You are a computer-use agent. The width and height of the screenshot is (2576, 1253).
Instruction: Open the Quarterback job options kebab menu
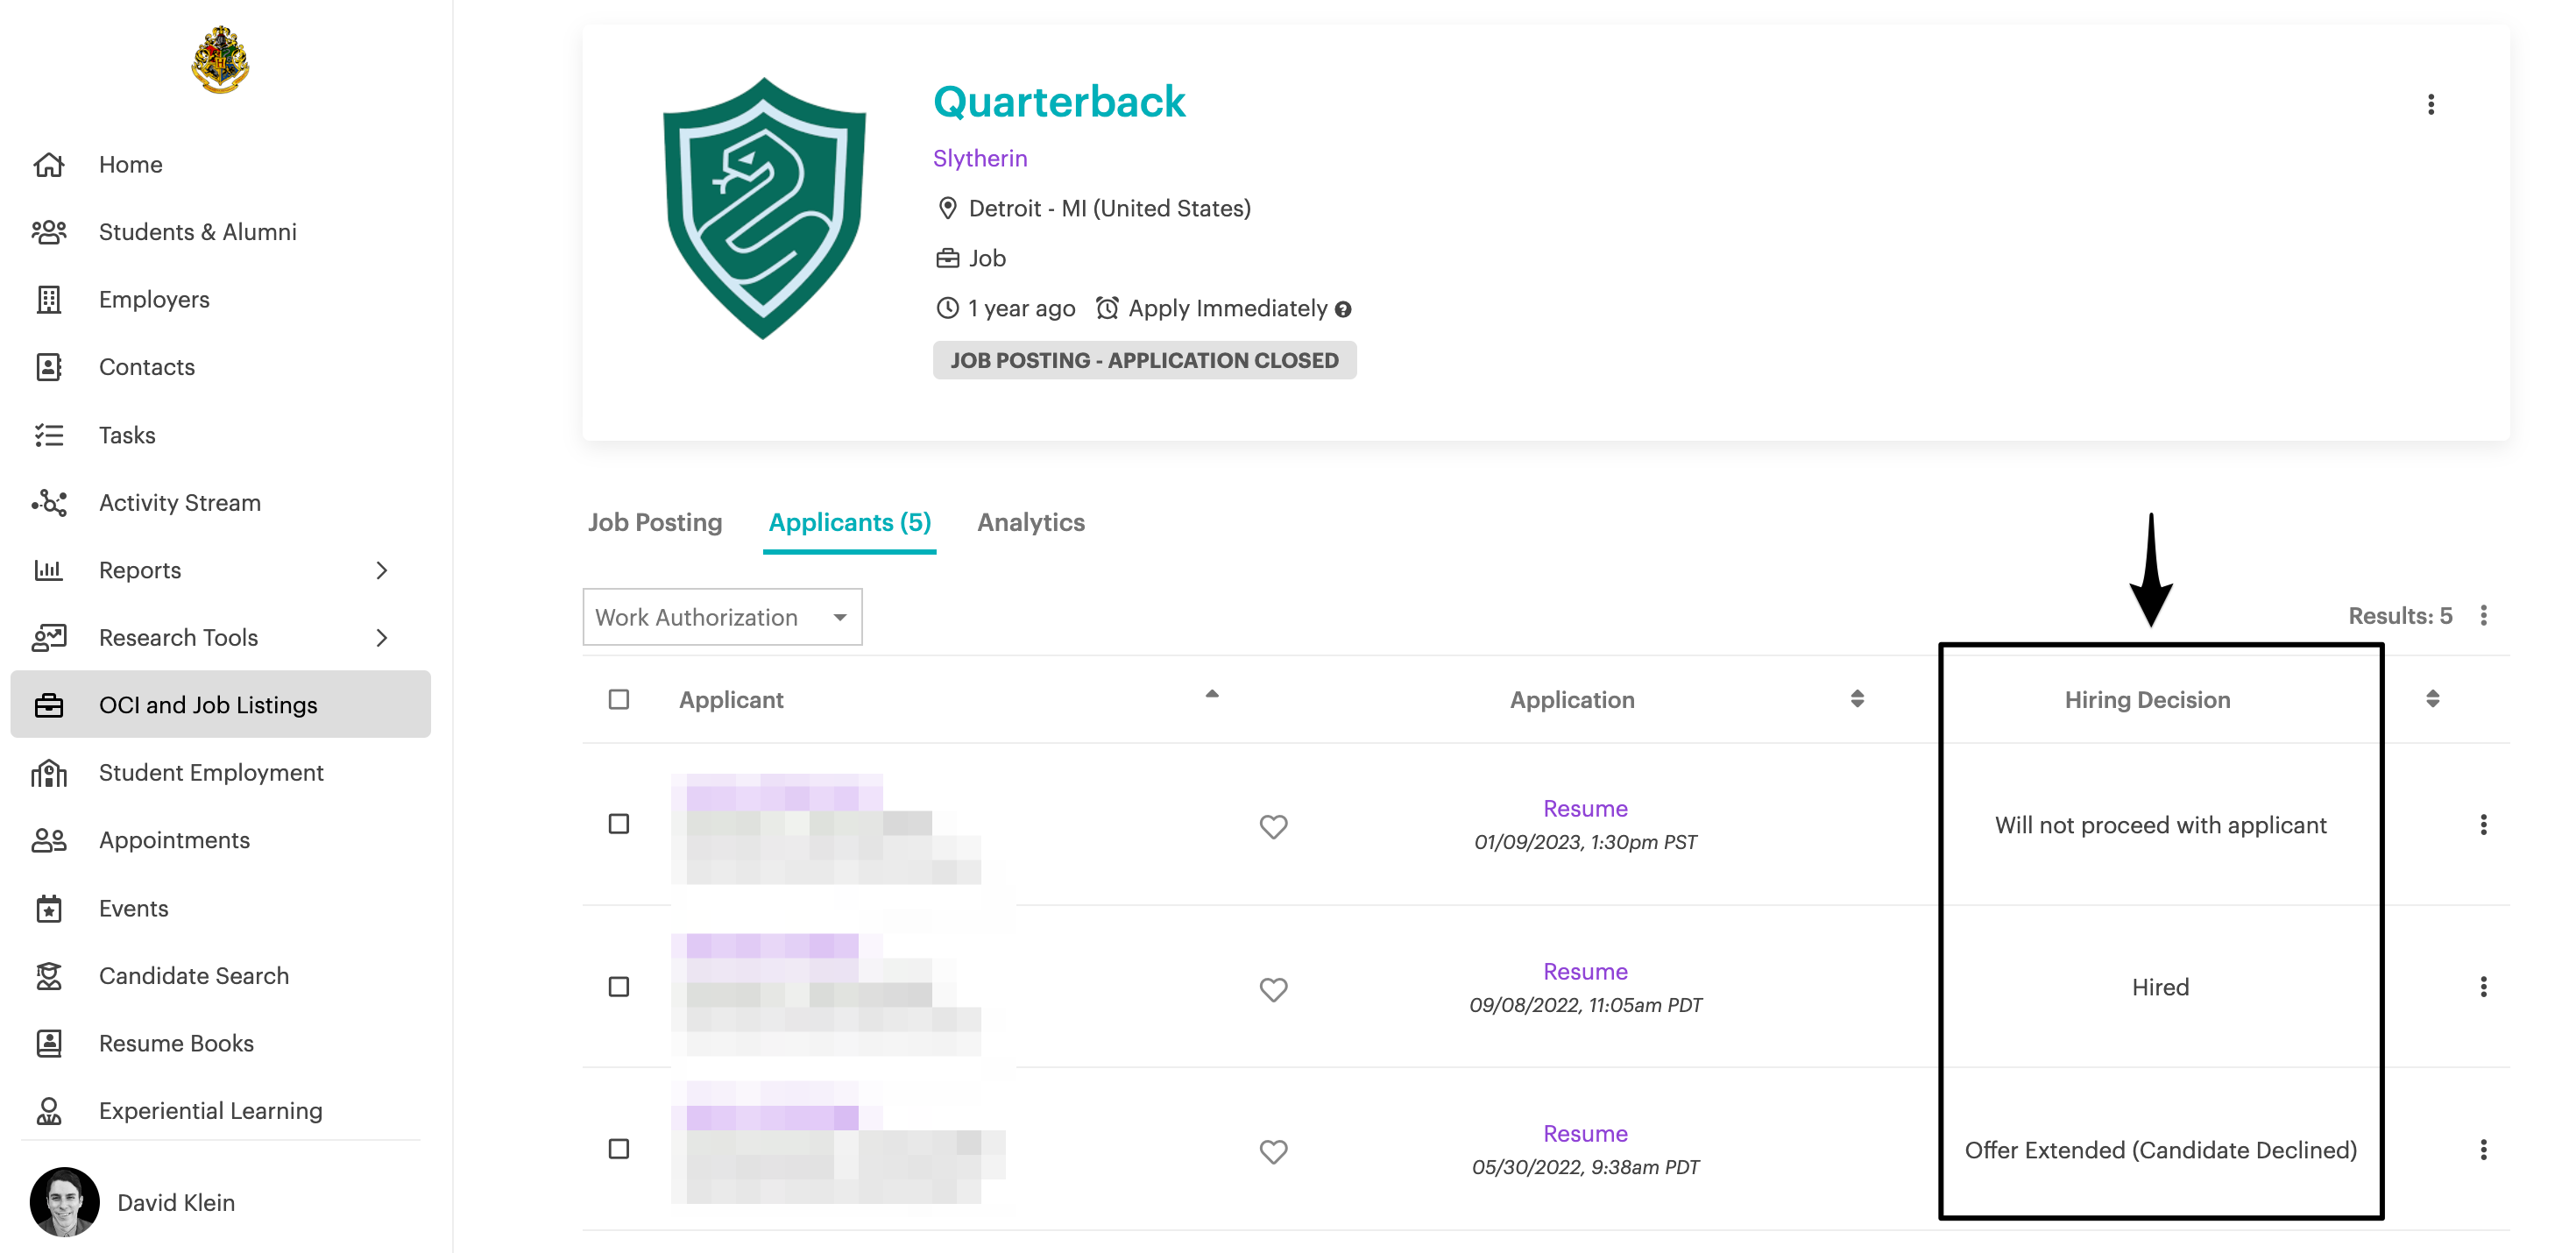coord(2431,105)
